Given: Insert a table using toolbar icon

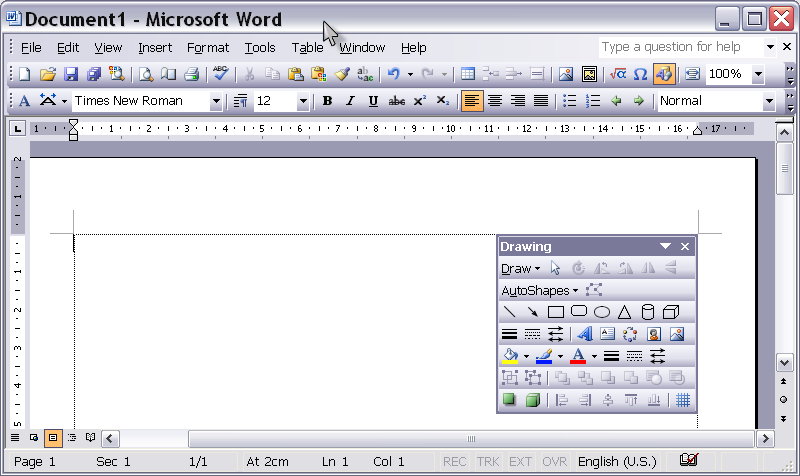Looking at the screenshot, I should click(x=467, y=74).
